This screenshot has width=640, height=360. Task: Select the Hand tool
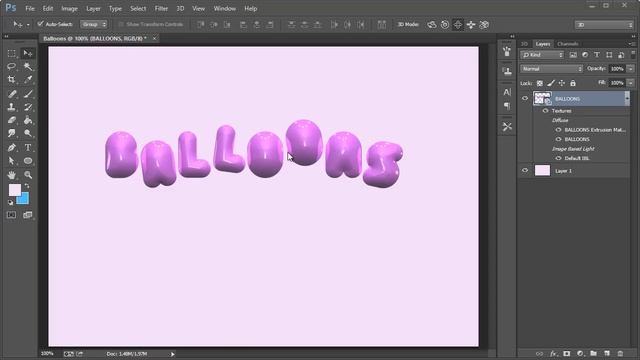pyautogui.click(x=11, y=175)
